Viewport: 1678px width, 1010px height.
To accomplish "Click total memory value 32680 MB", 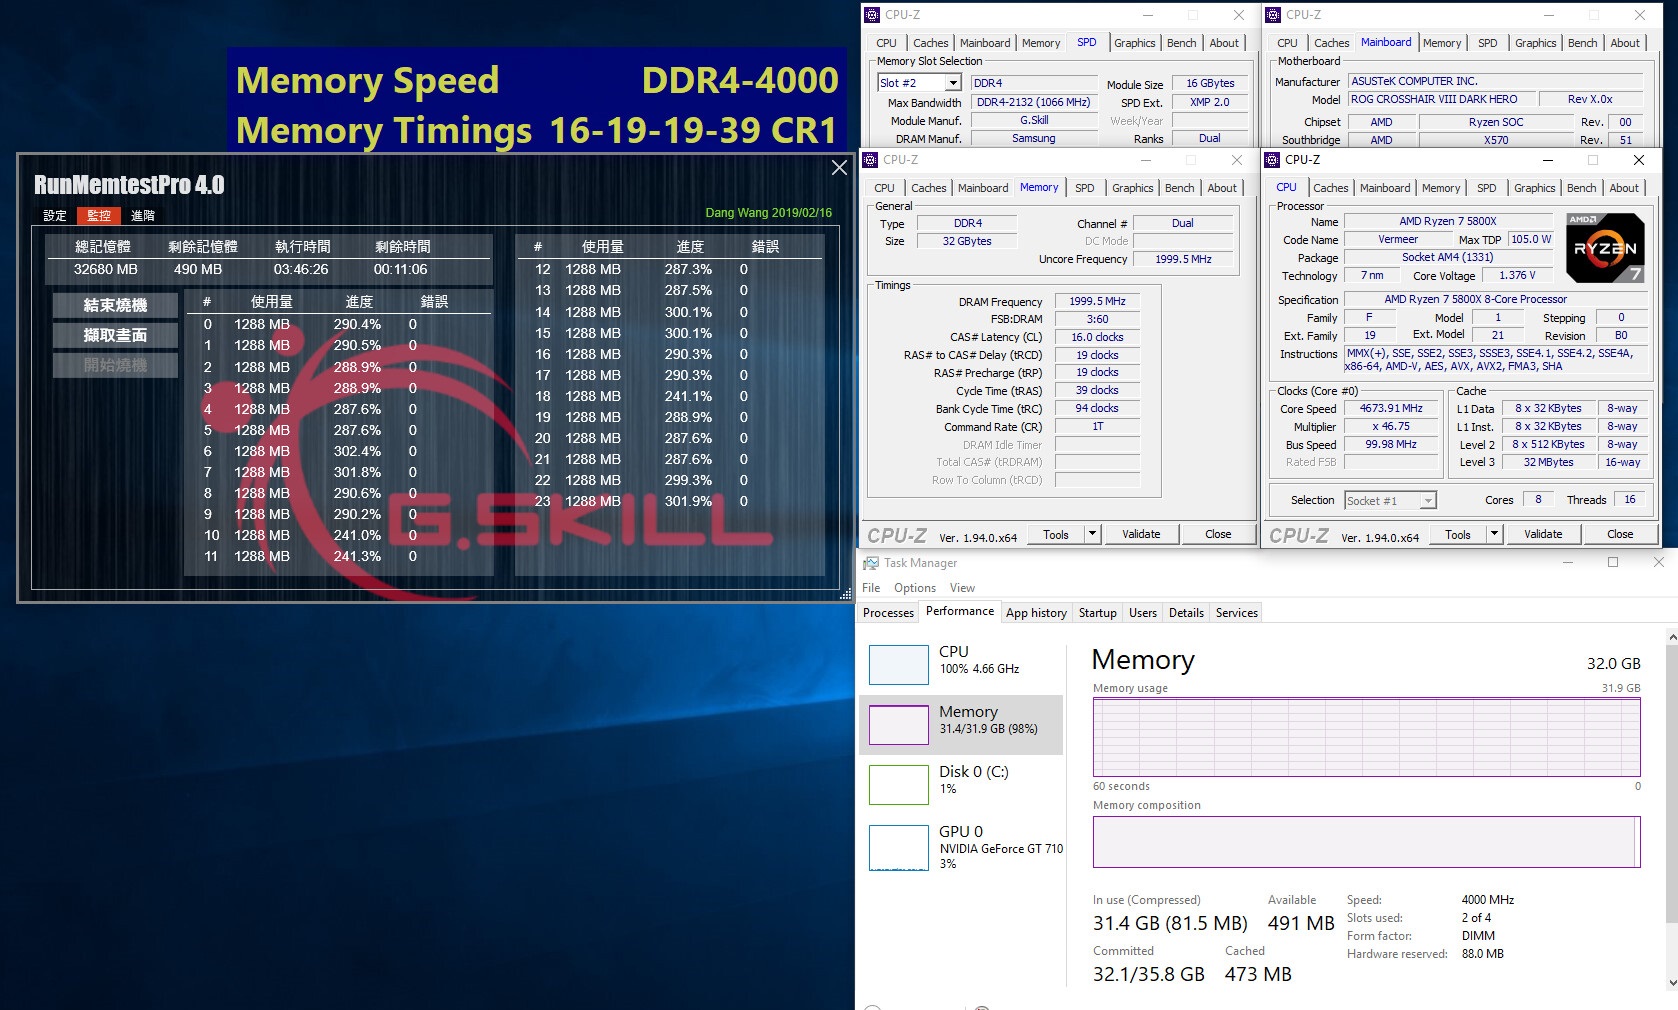I will point(105,269).
